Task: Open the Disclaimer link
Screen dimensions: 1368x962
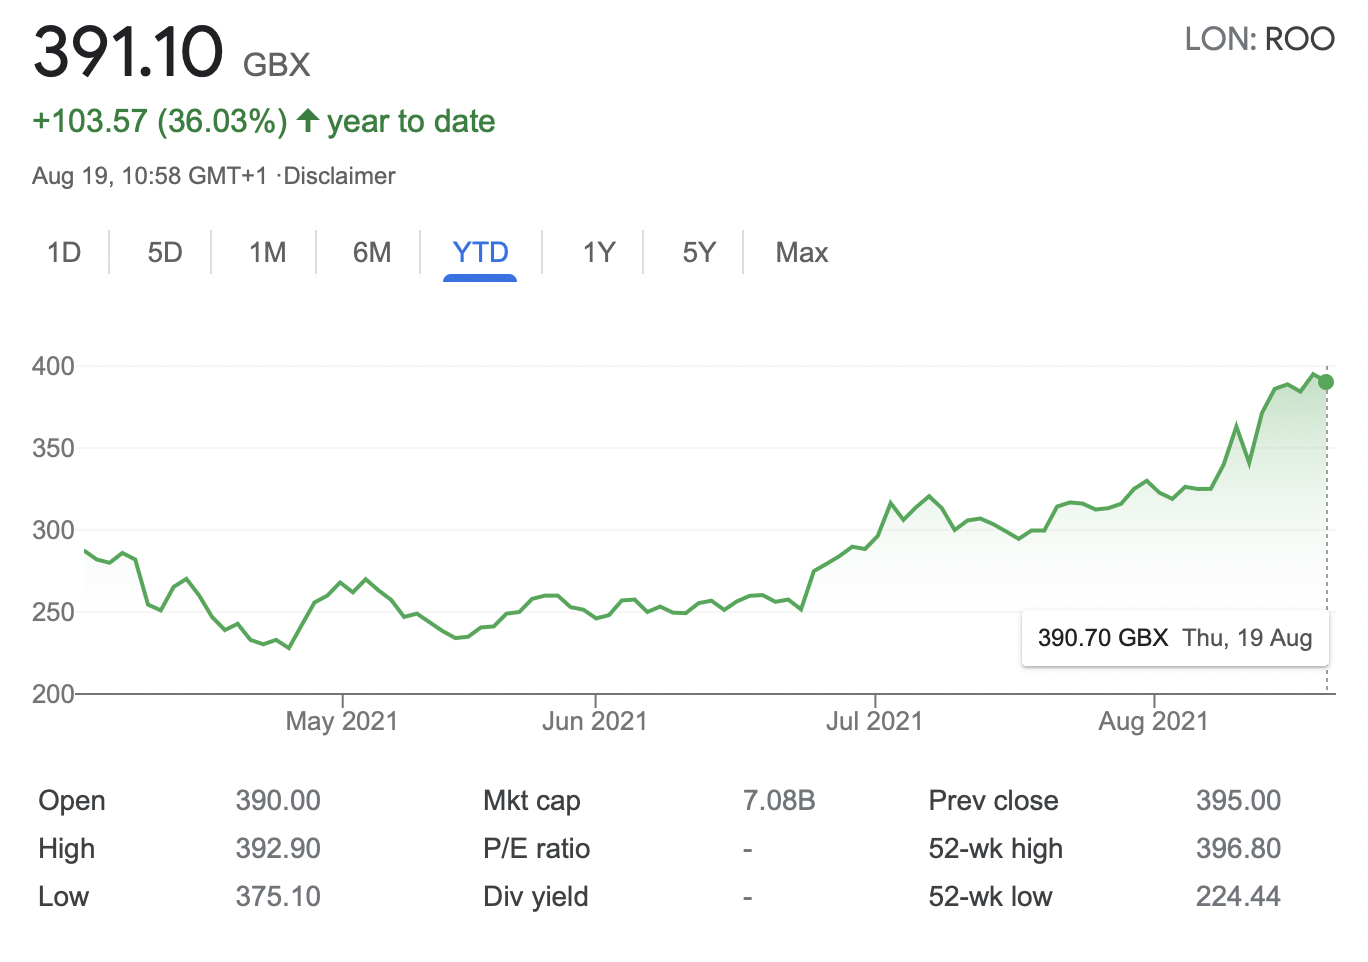Action: tap(339, 176)
